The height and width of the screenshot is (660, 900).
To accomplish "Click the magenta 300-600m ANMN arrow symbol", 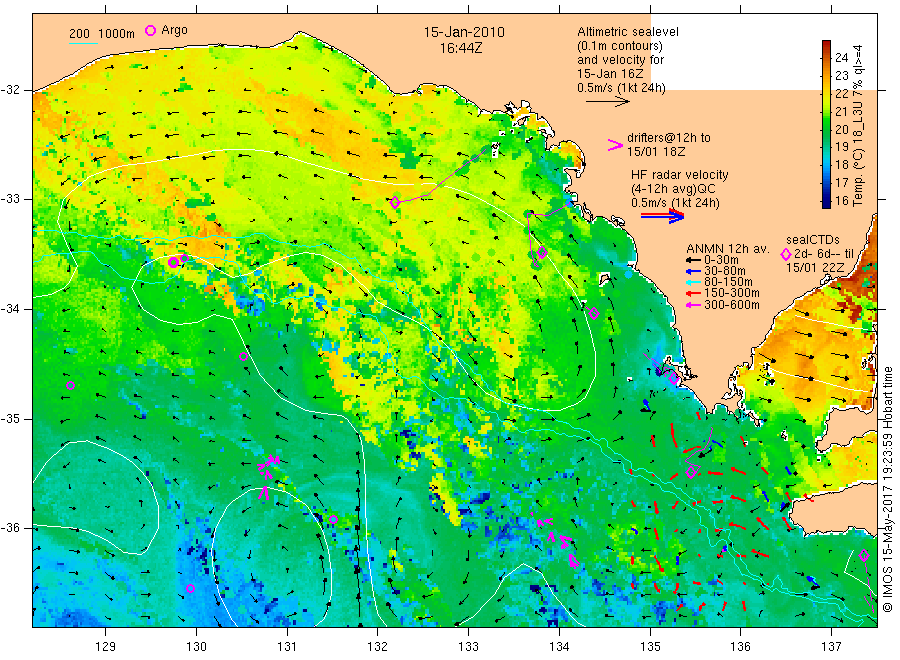I will (x=694, y=305).
